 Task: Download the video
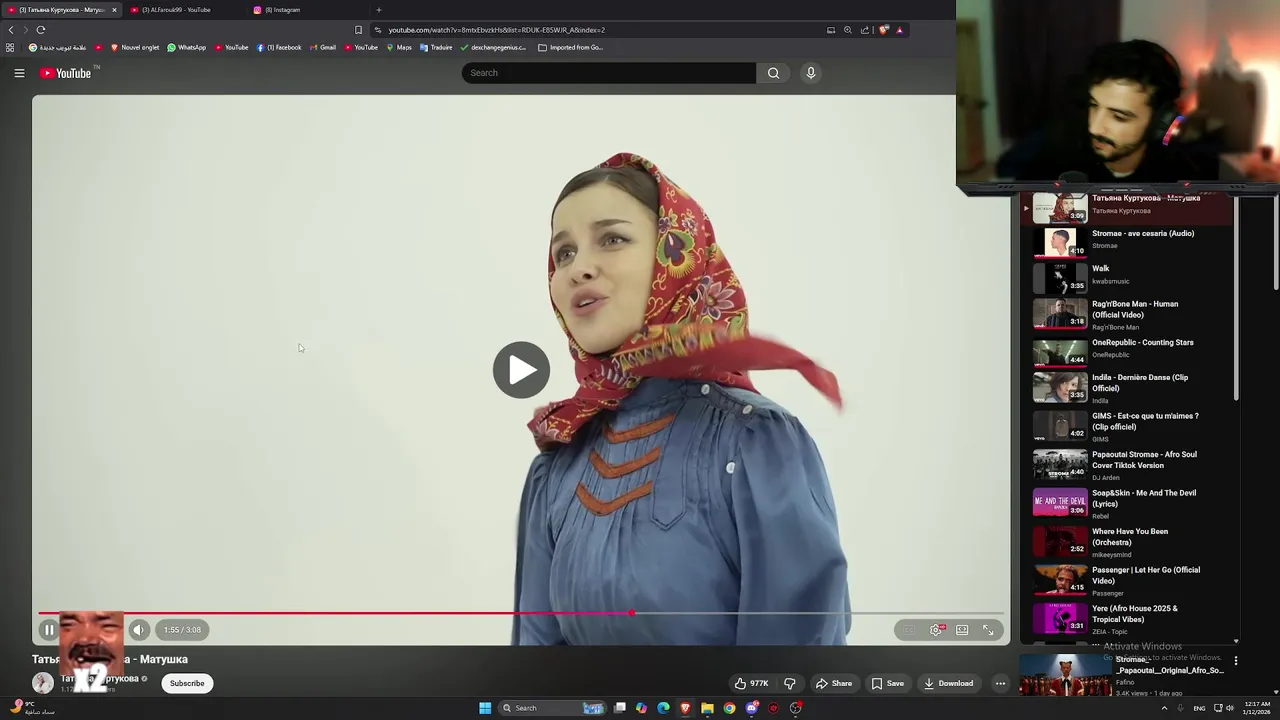pos(948,684)
